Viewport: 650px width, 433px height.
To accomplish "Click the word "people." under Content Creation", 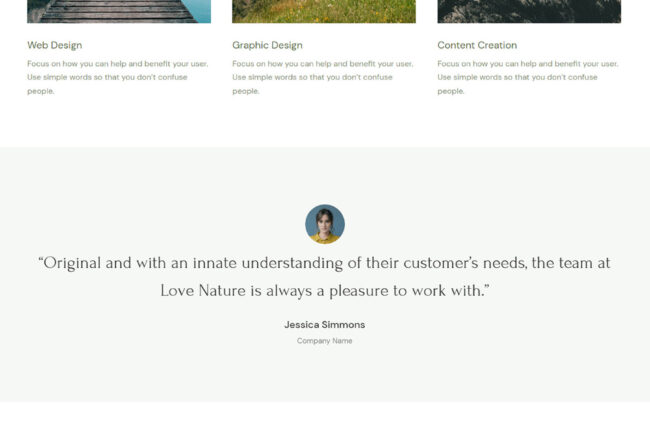I will [x=451, y=91].
